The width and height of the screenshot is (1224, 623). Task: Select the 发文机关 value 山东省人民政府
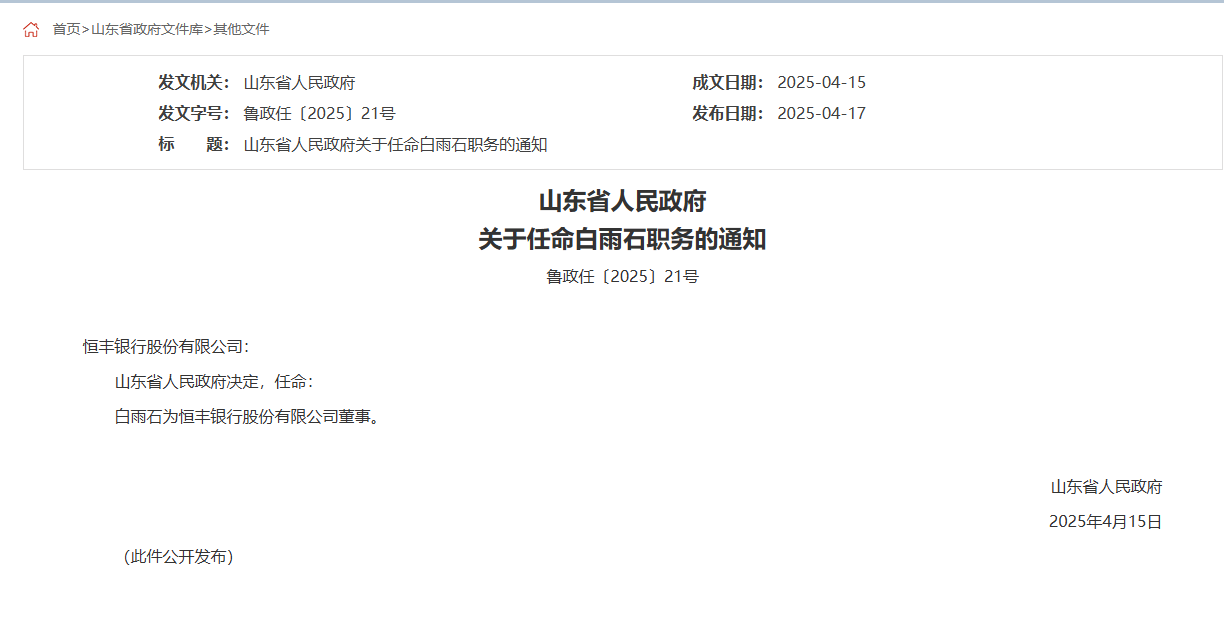click(x=300, y=83)
